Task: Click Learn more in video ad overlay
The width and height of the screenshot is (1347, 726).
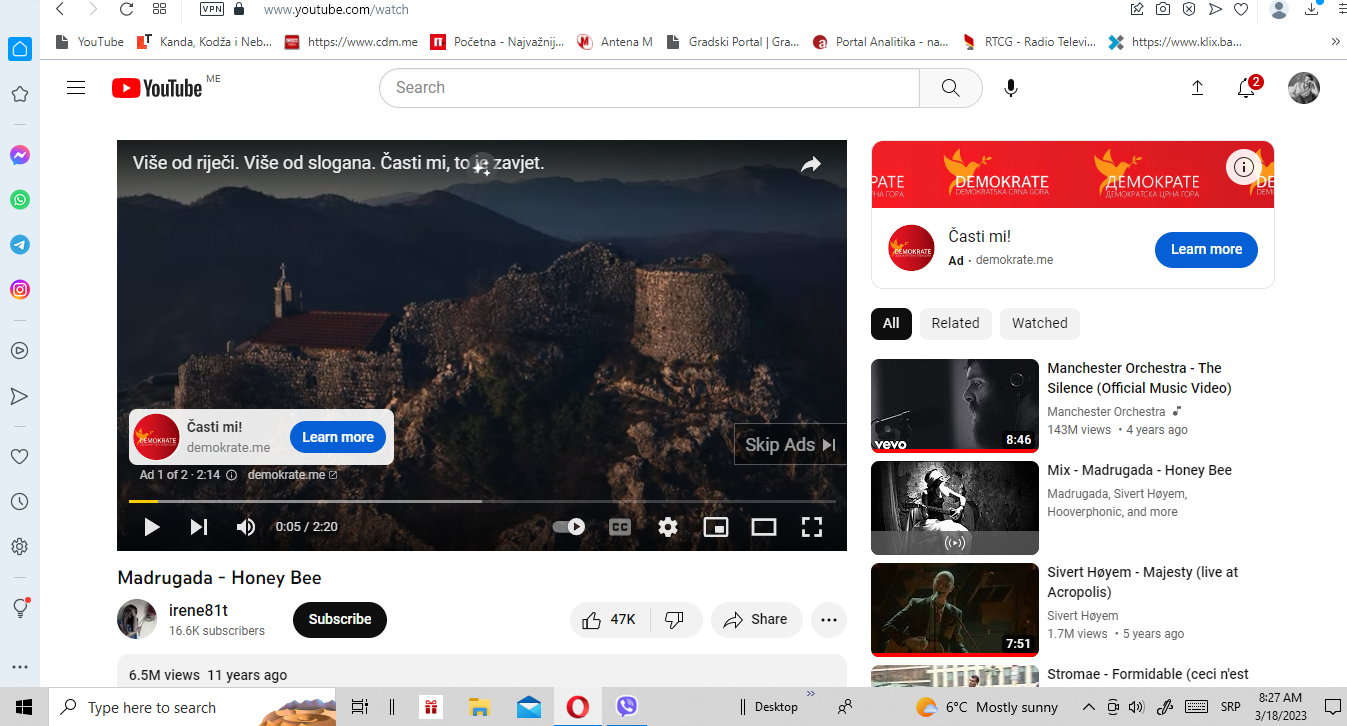Action: pyautogui.click(x=338, y=437)
